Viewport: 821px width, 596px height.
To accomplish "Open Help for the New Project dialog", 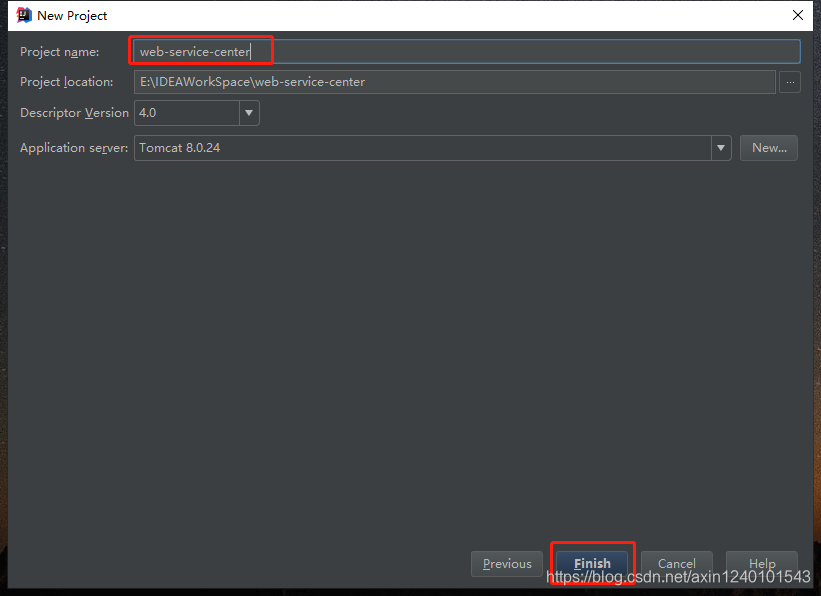I will tap(762, 564).
